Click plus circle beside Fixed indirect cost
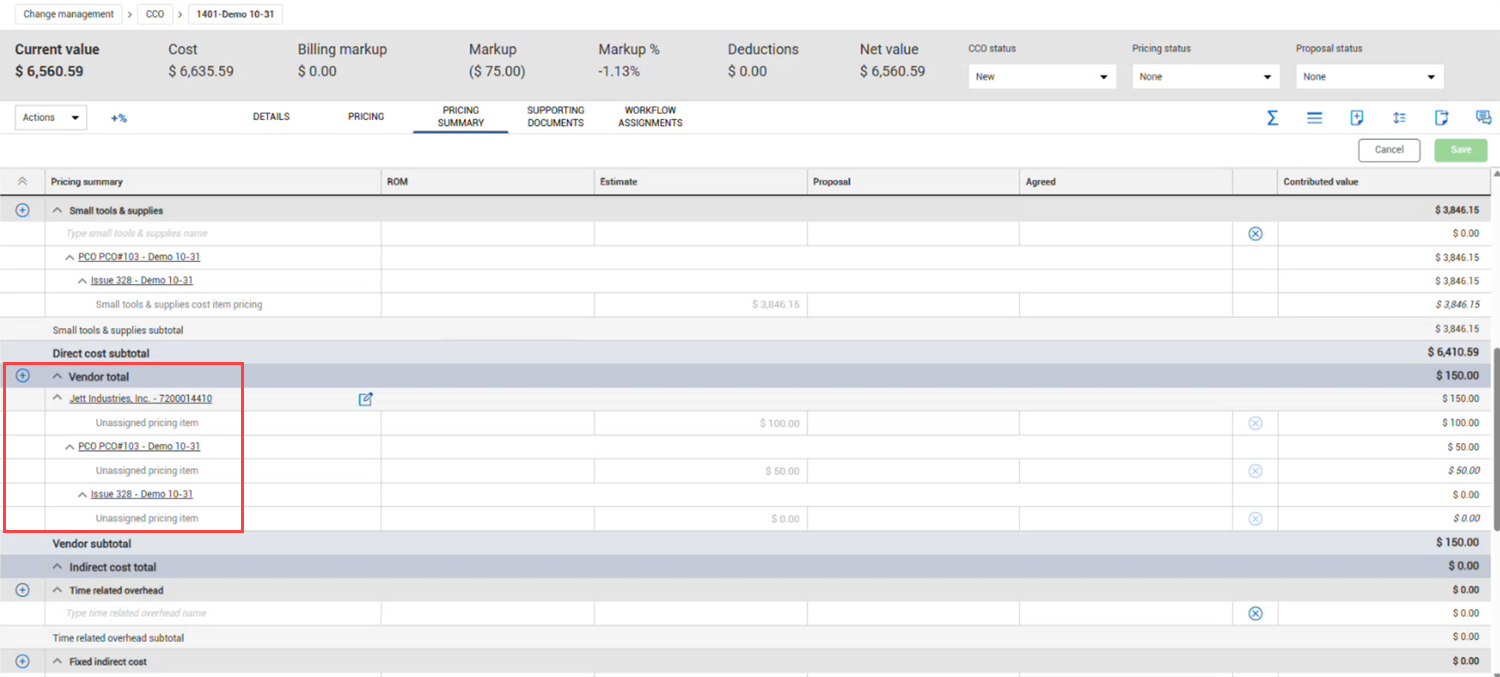The width and height of the screenshot is (1500, 677). click(x=23, y=661)
